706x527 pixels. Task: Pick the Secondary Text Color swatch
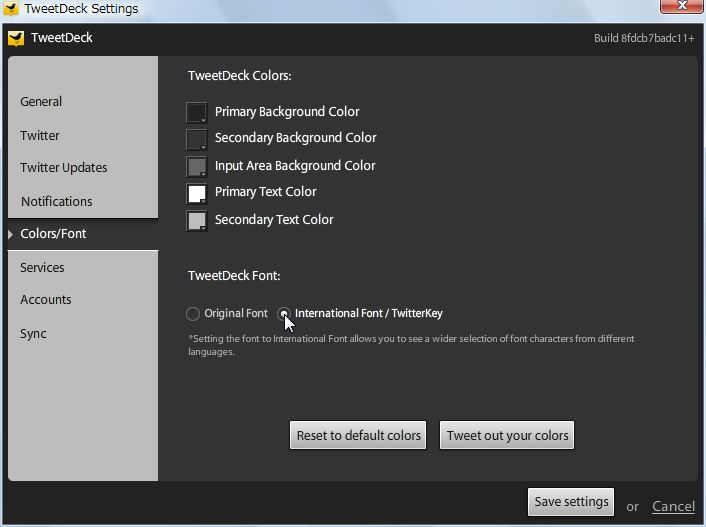coord(197,221)
